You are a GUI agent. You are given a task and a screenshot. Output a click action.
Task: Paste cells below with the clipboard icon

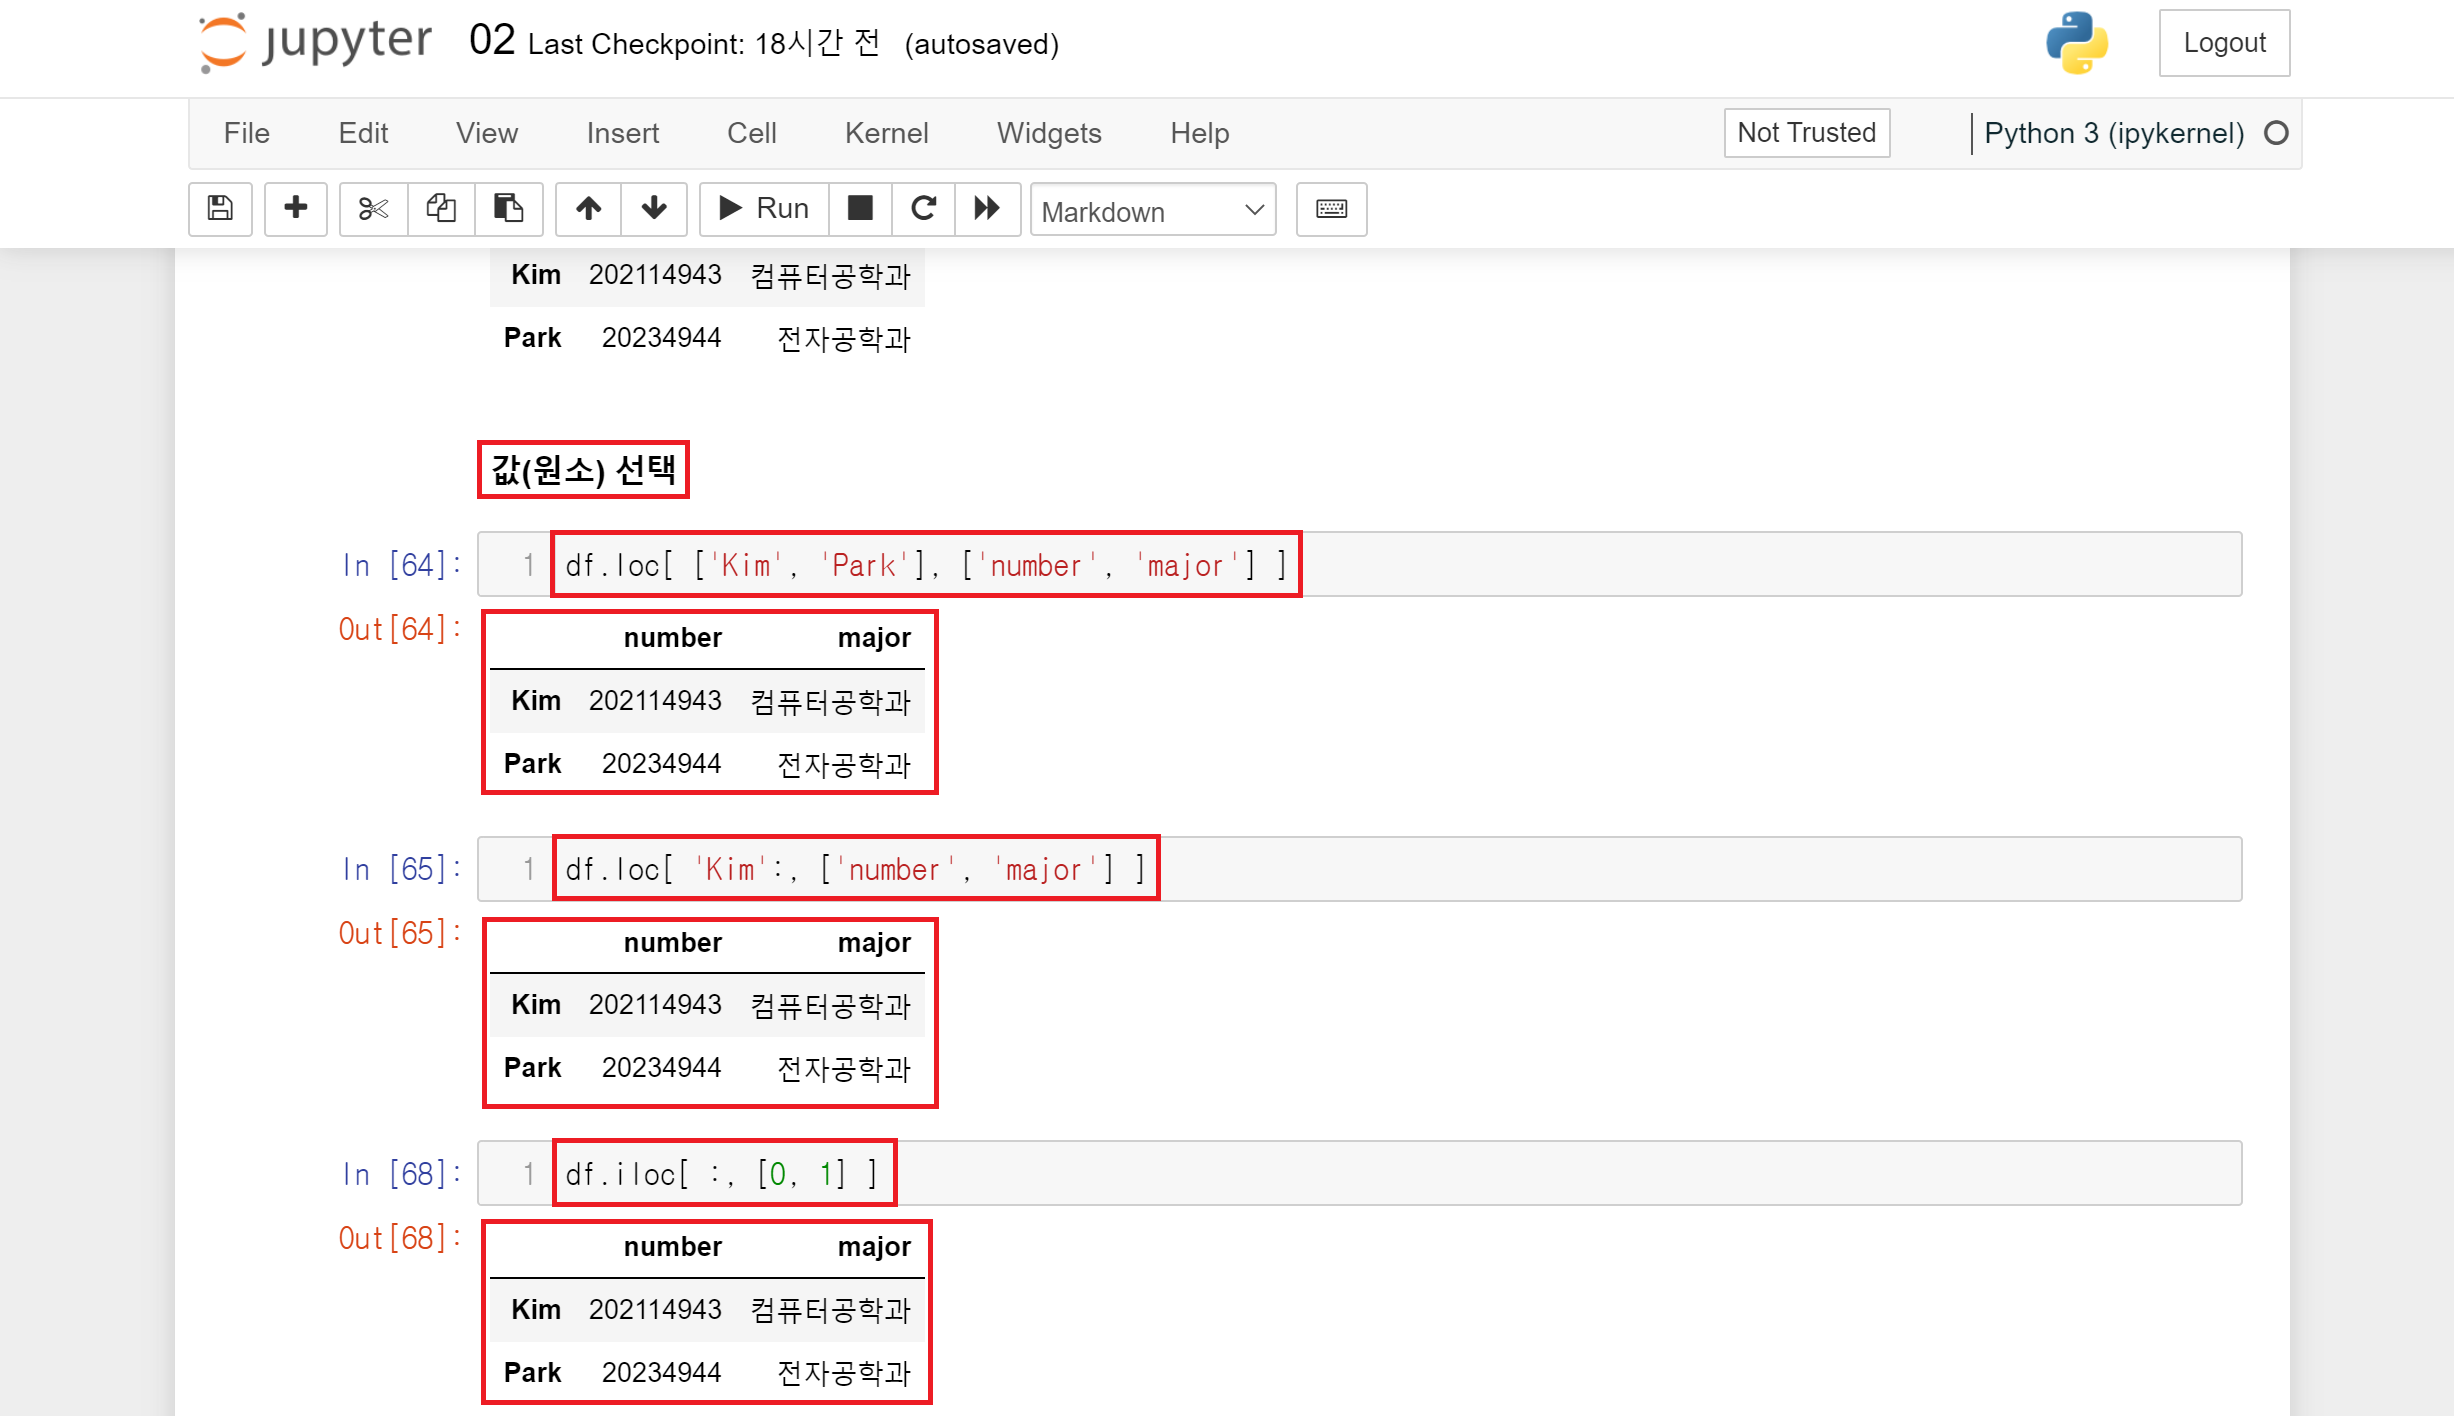pyautogui.click(x=508, y=208)
